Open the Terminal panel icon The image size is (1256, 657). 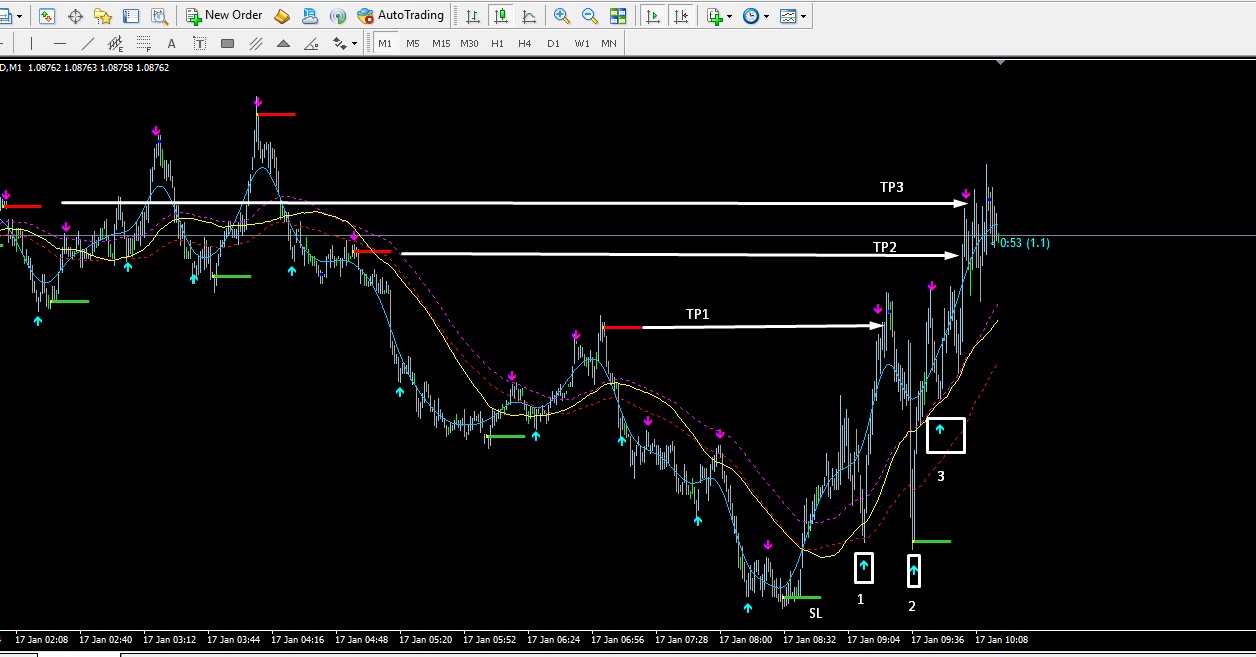pos(131,16)
